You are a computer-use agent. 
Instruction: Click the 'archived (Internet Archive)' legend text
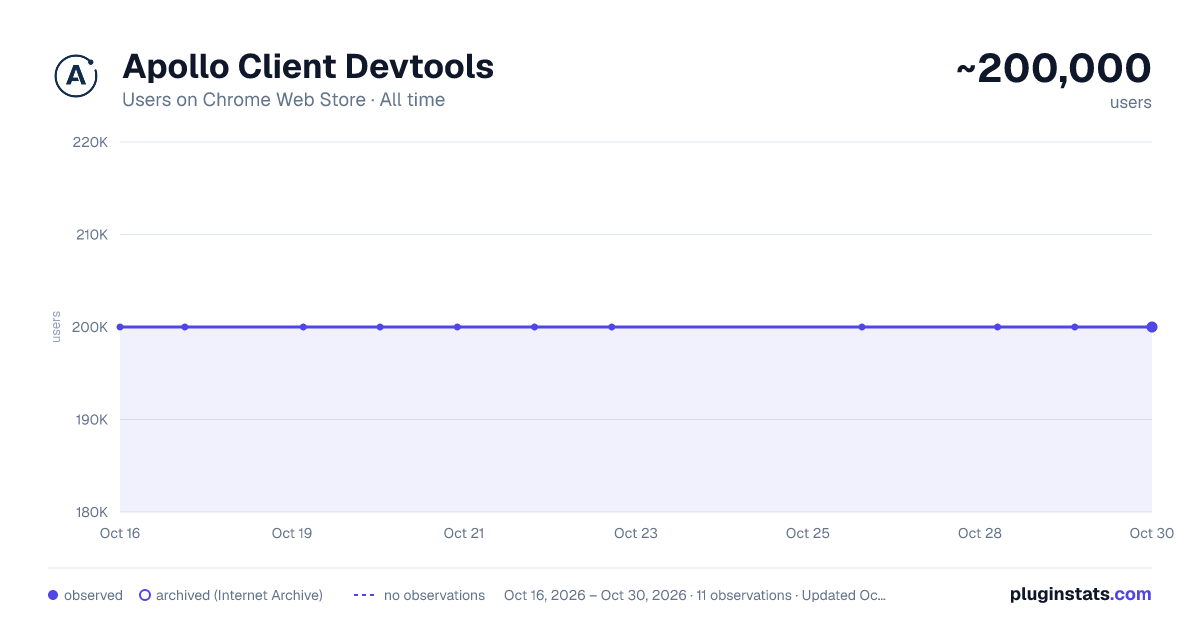coord(239,595)
